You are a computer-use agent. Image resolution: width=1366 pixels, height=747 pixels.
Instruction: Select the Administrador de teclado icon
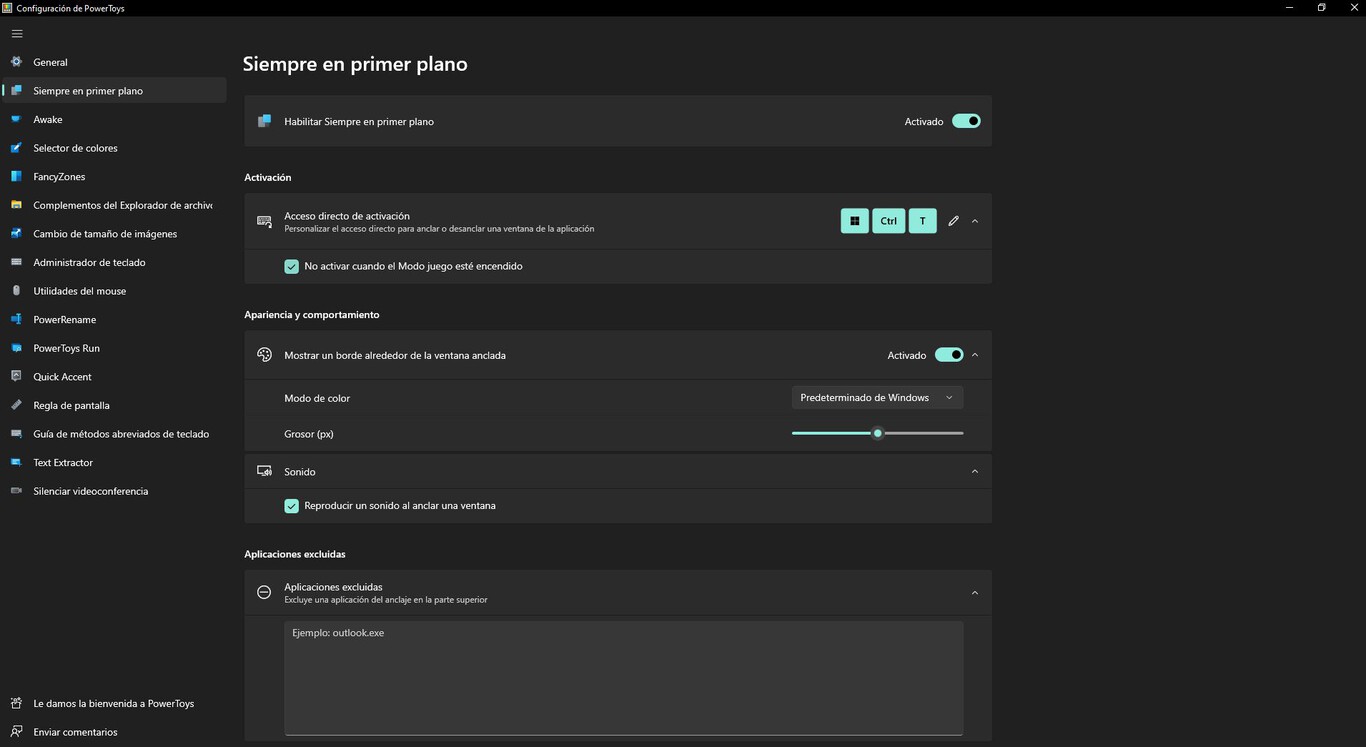pyautogui.click(x=16, y=262)
